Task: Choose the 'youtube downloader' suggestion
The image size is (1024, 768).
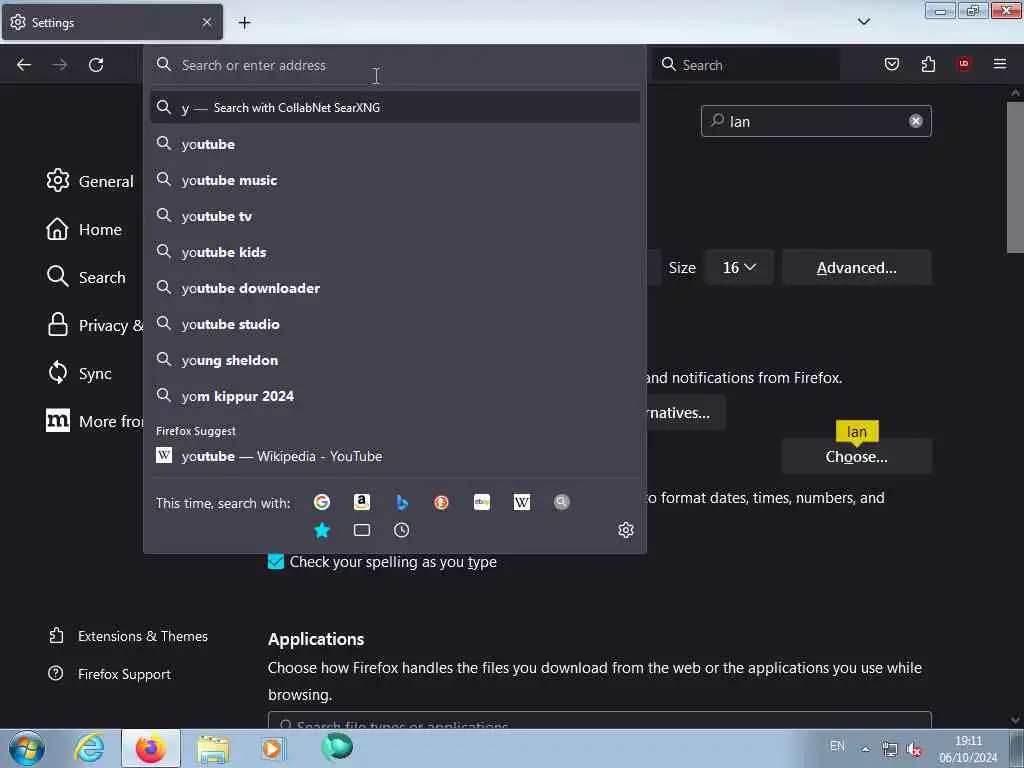Action: click(x=394, y=287)
